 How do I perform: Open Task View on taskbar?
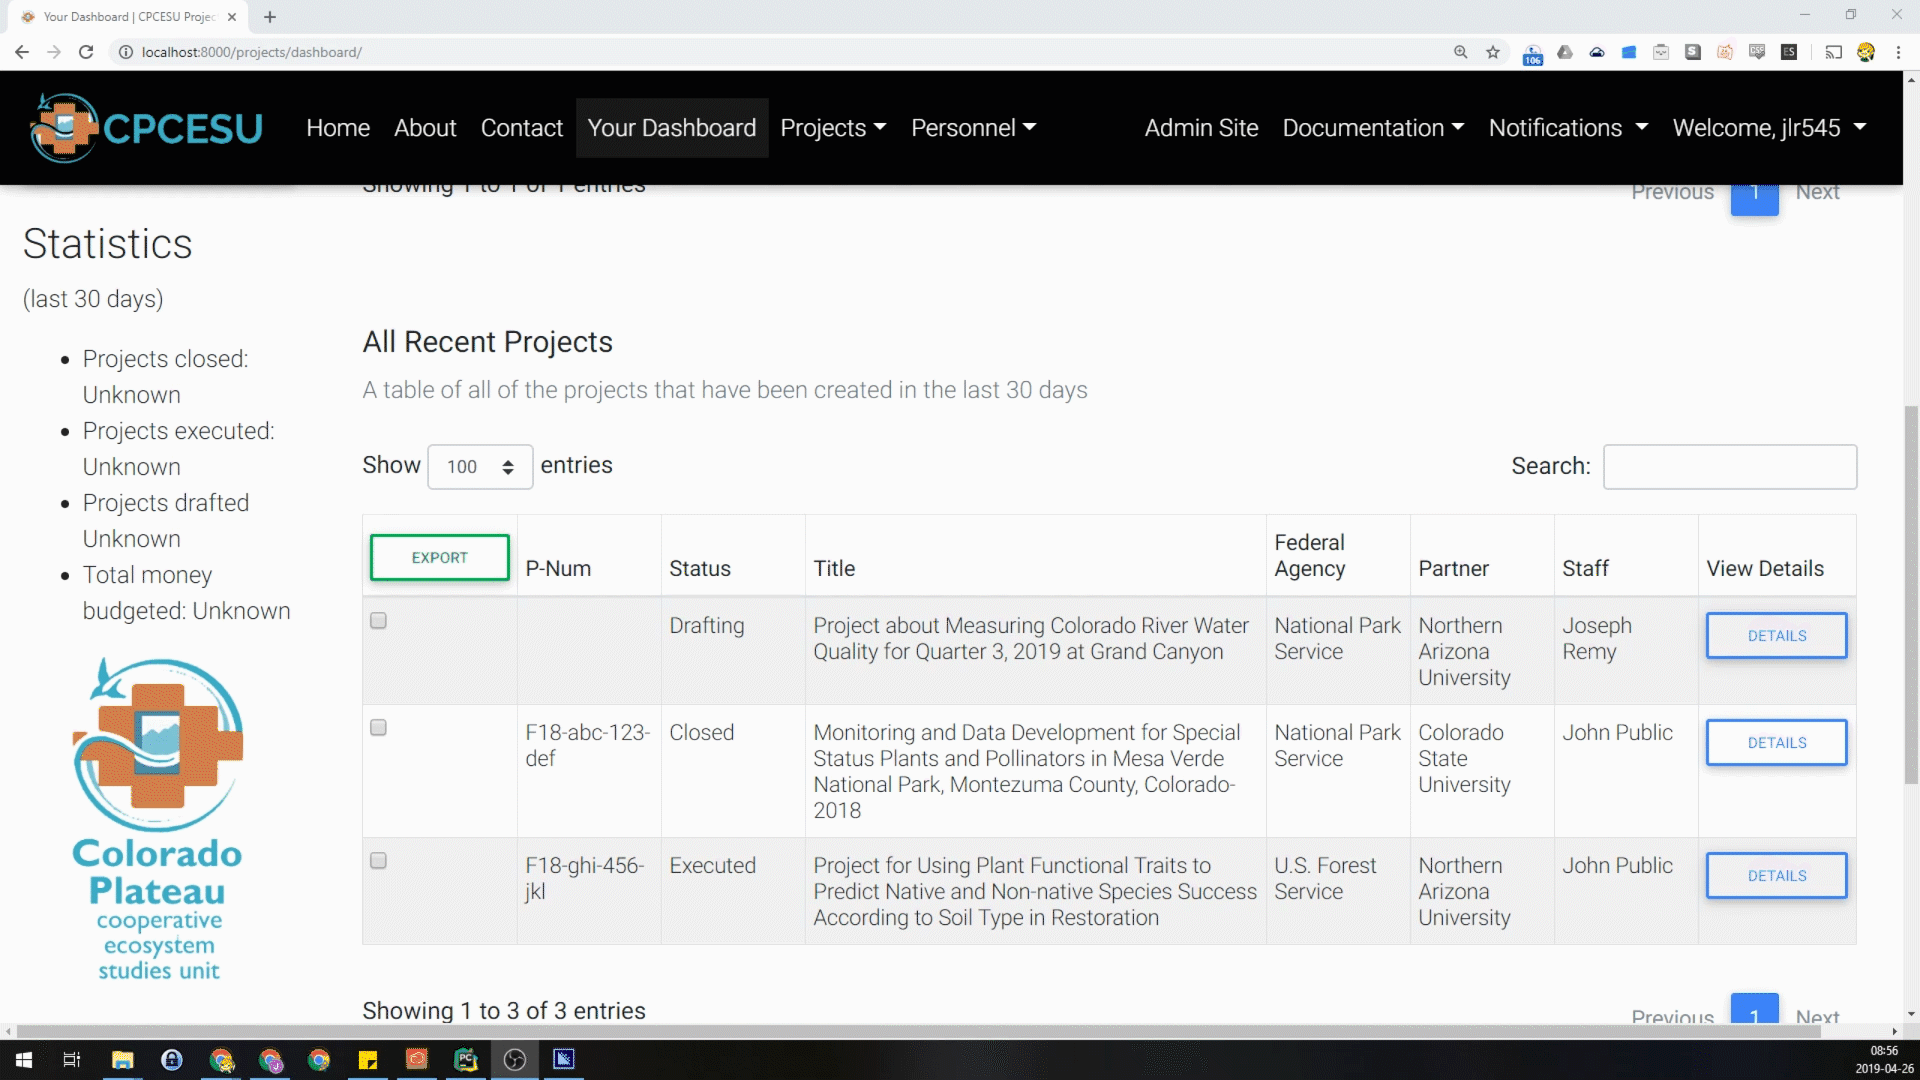[72, 1060]
